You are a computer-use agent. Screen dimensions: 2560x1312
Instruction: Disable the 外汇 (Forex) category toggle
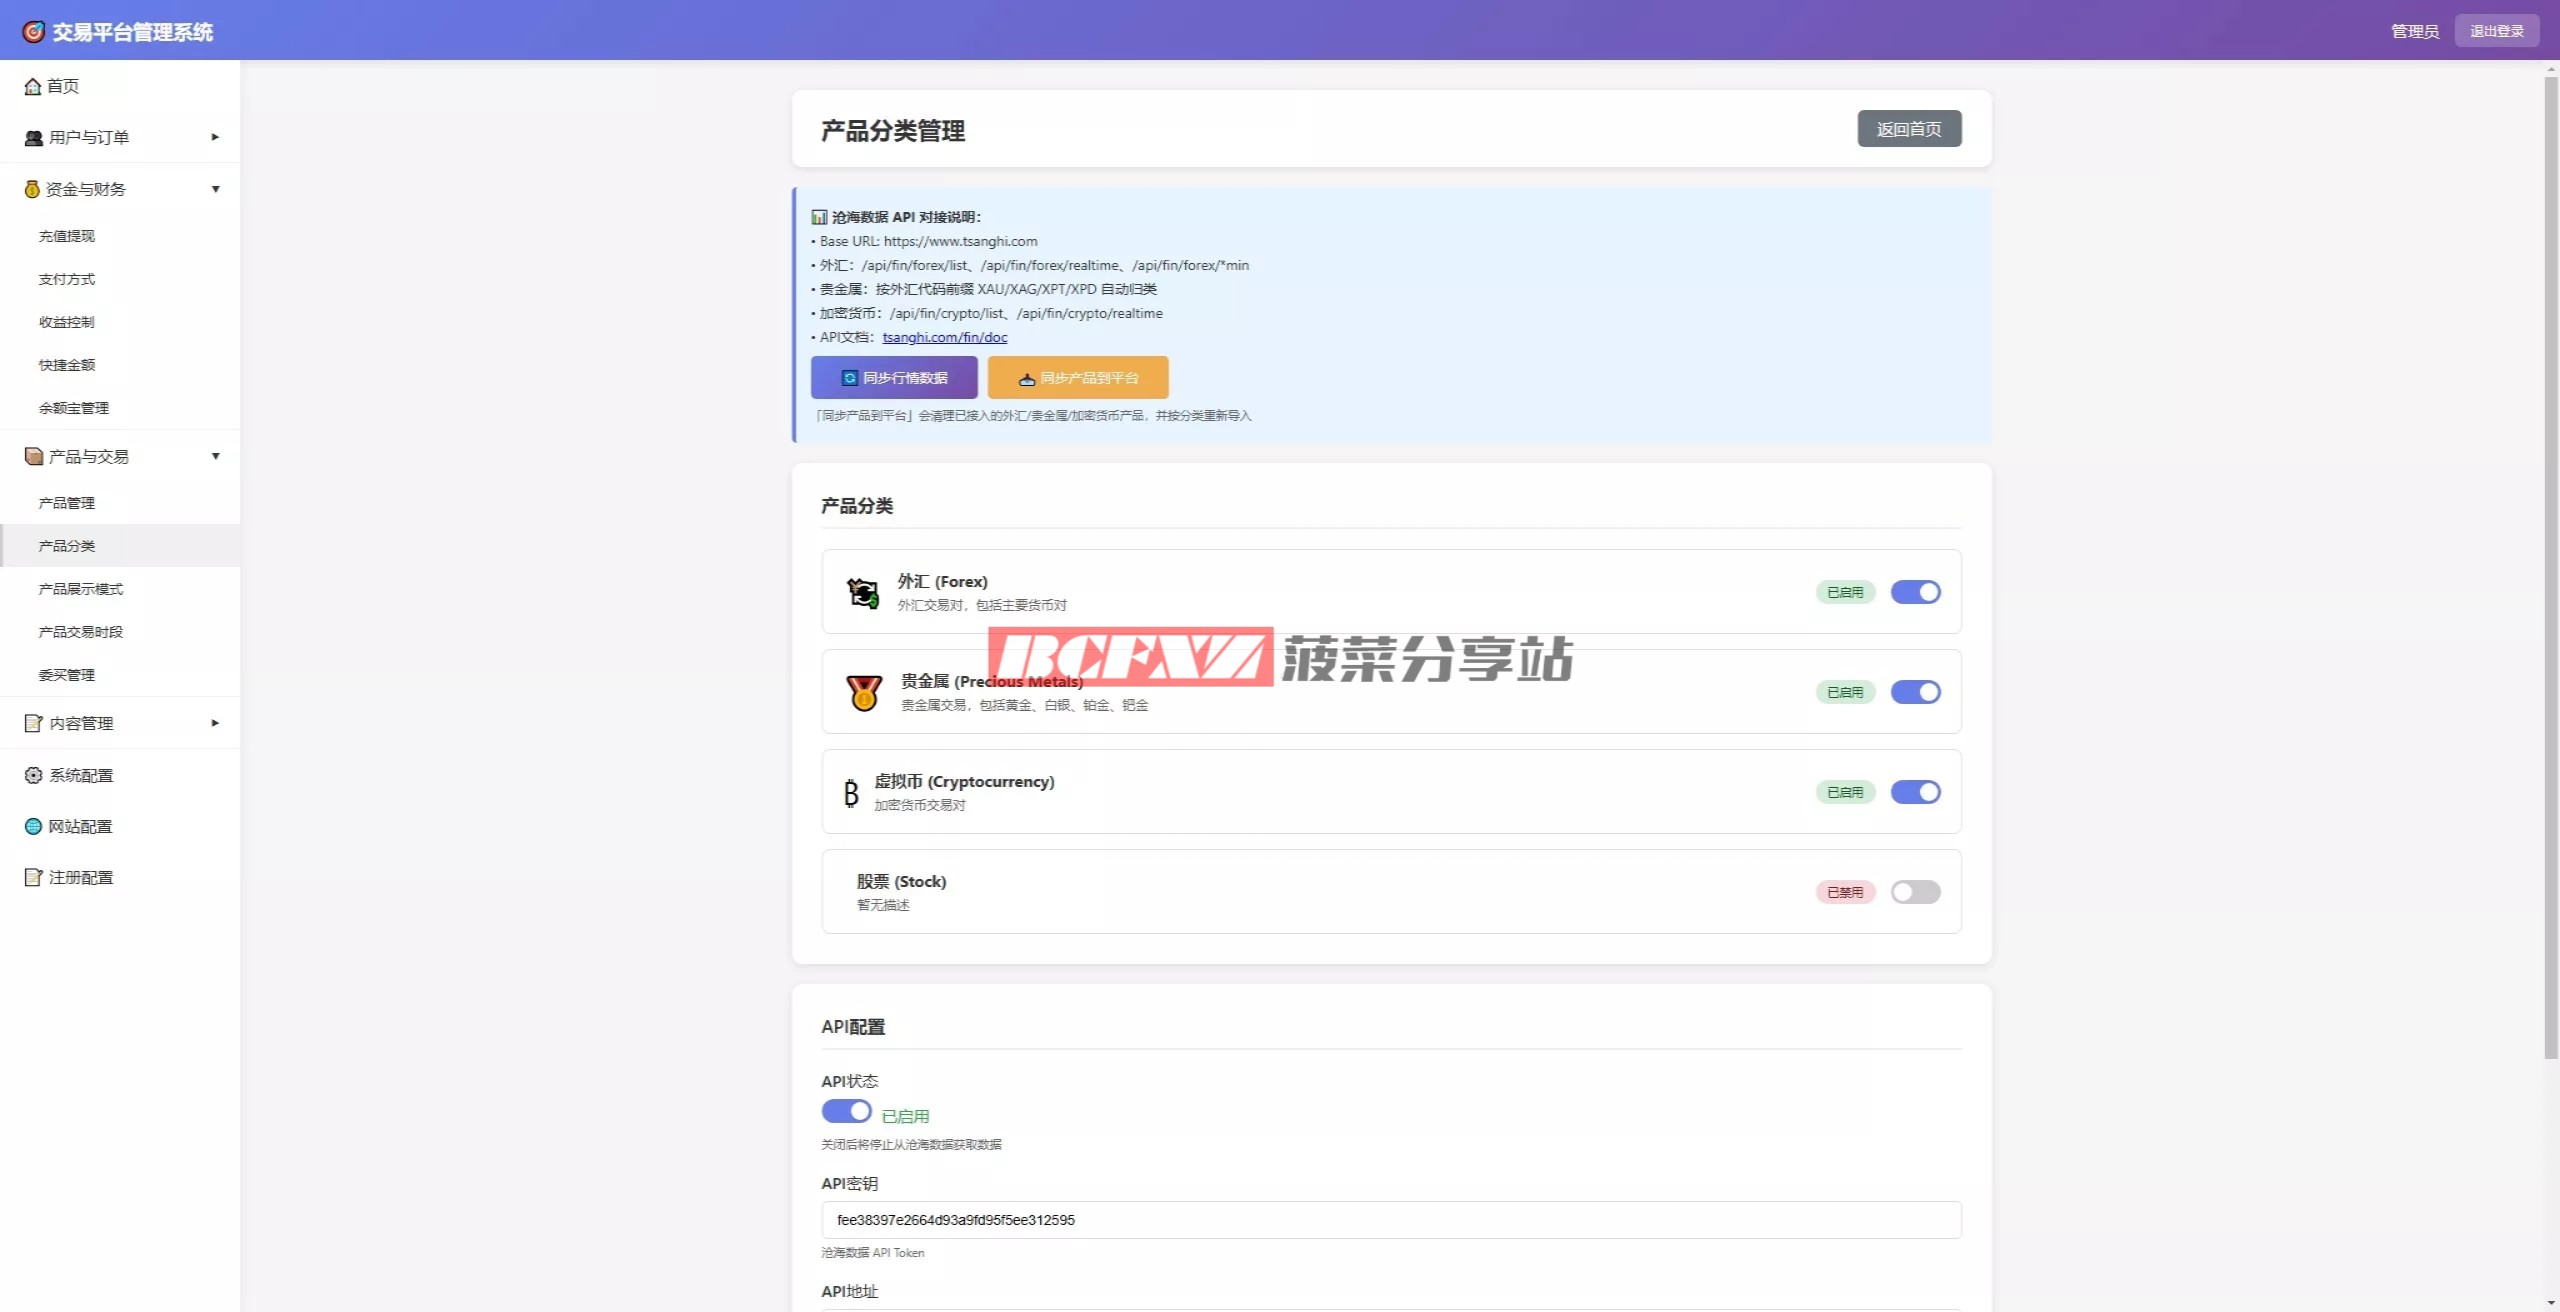[1915, 592]
